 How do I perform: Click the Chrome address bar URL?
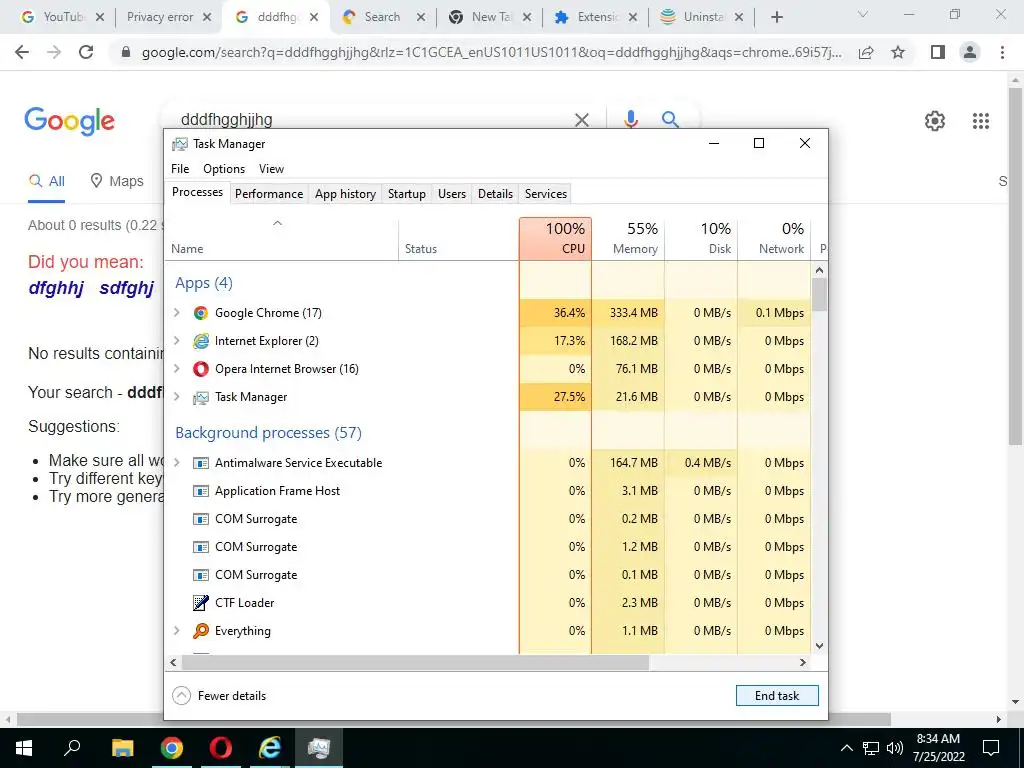[491, 52]
